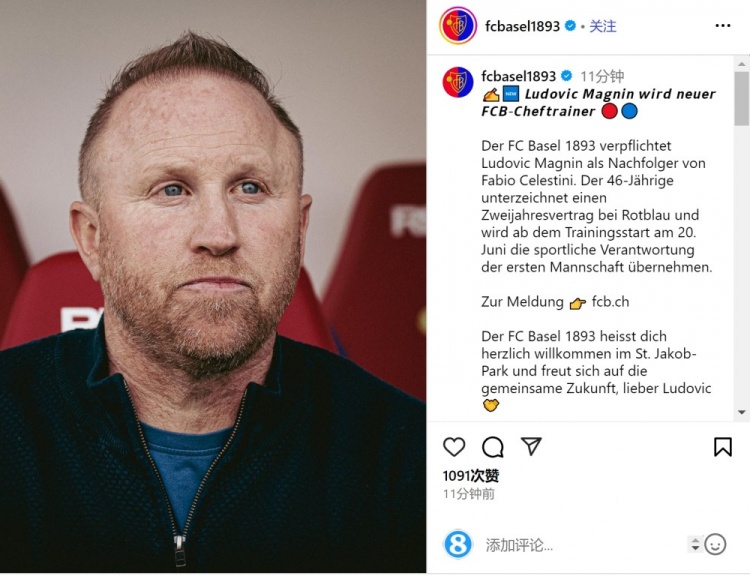Click the blue number 8 commenter avatar
The width and height of the screenshot is (750, 576).
click(x=458, y=544)
